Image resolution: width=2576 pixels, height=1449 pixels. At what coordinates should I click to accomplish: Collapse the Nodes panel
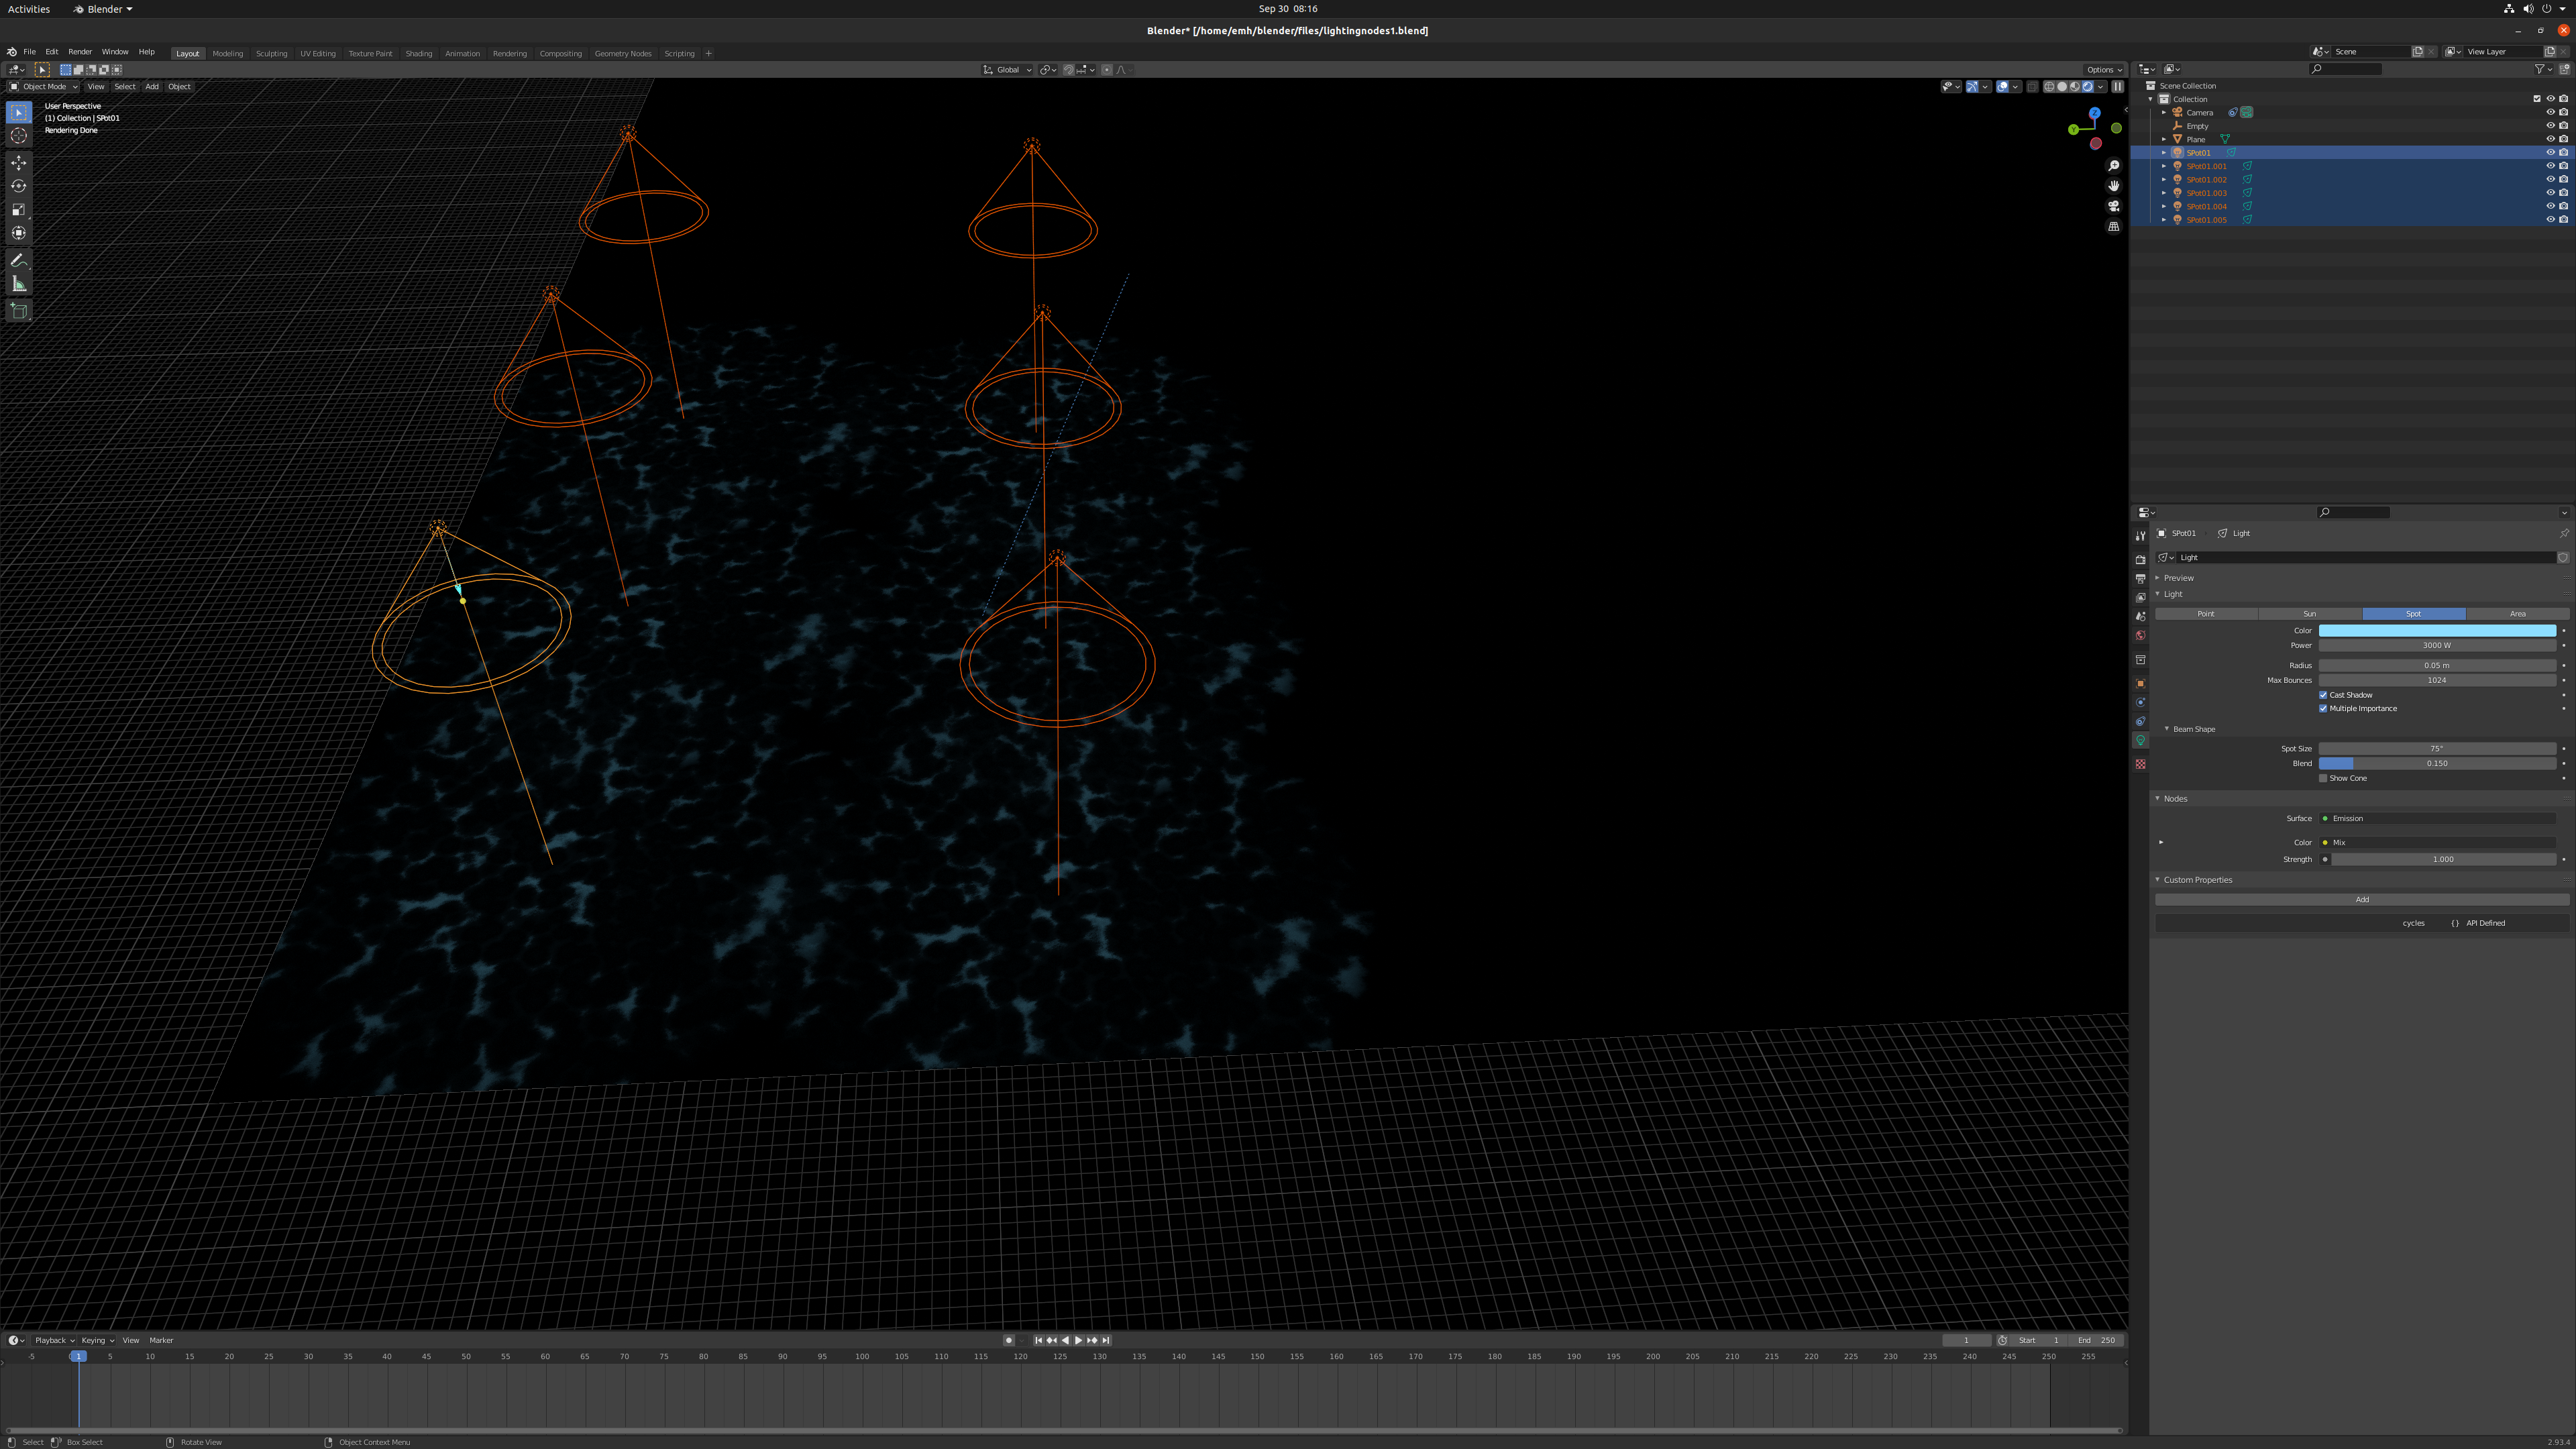[2158, 799]
